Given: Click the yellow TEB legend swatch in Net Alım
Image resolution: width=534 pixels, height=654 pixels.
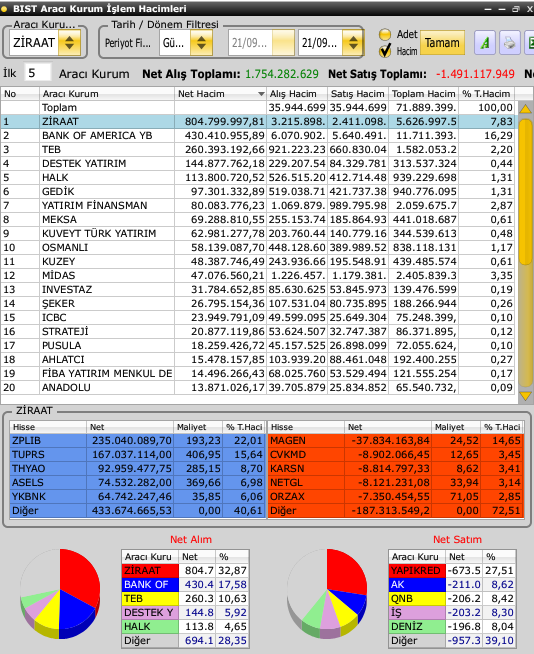Looking at the screenshot, I should (x=150, y=599).
